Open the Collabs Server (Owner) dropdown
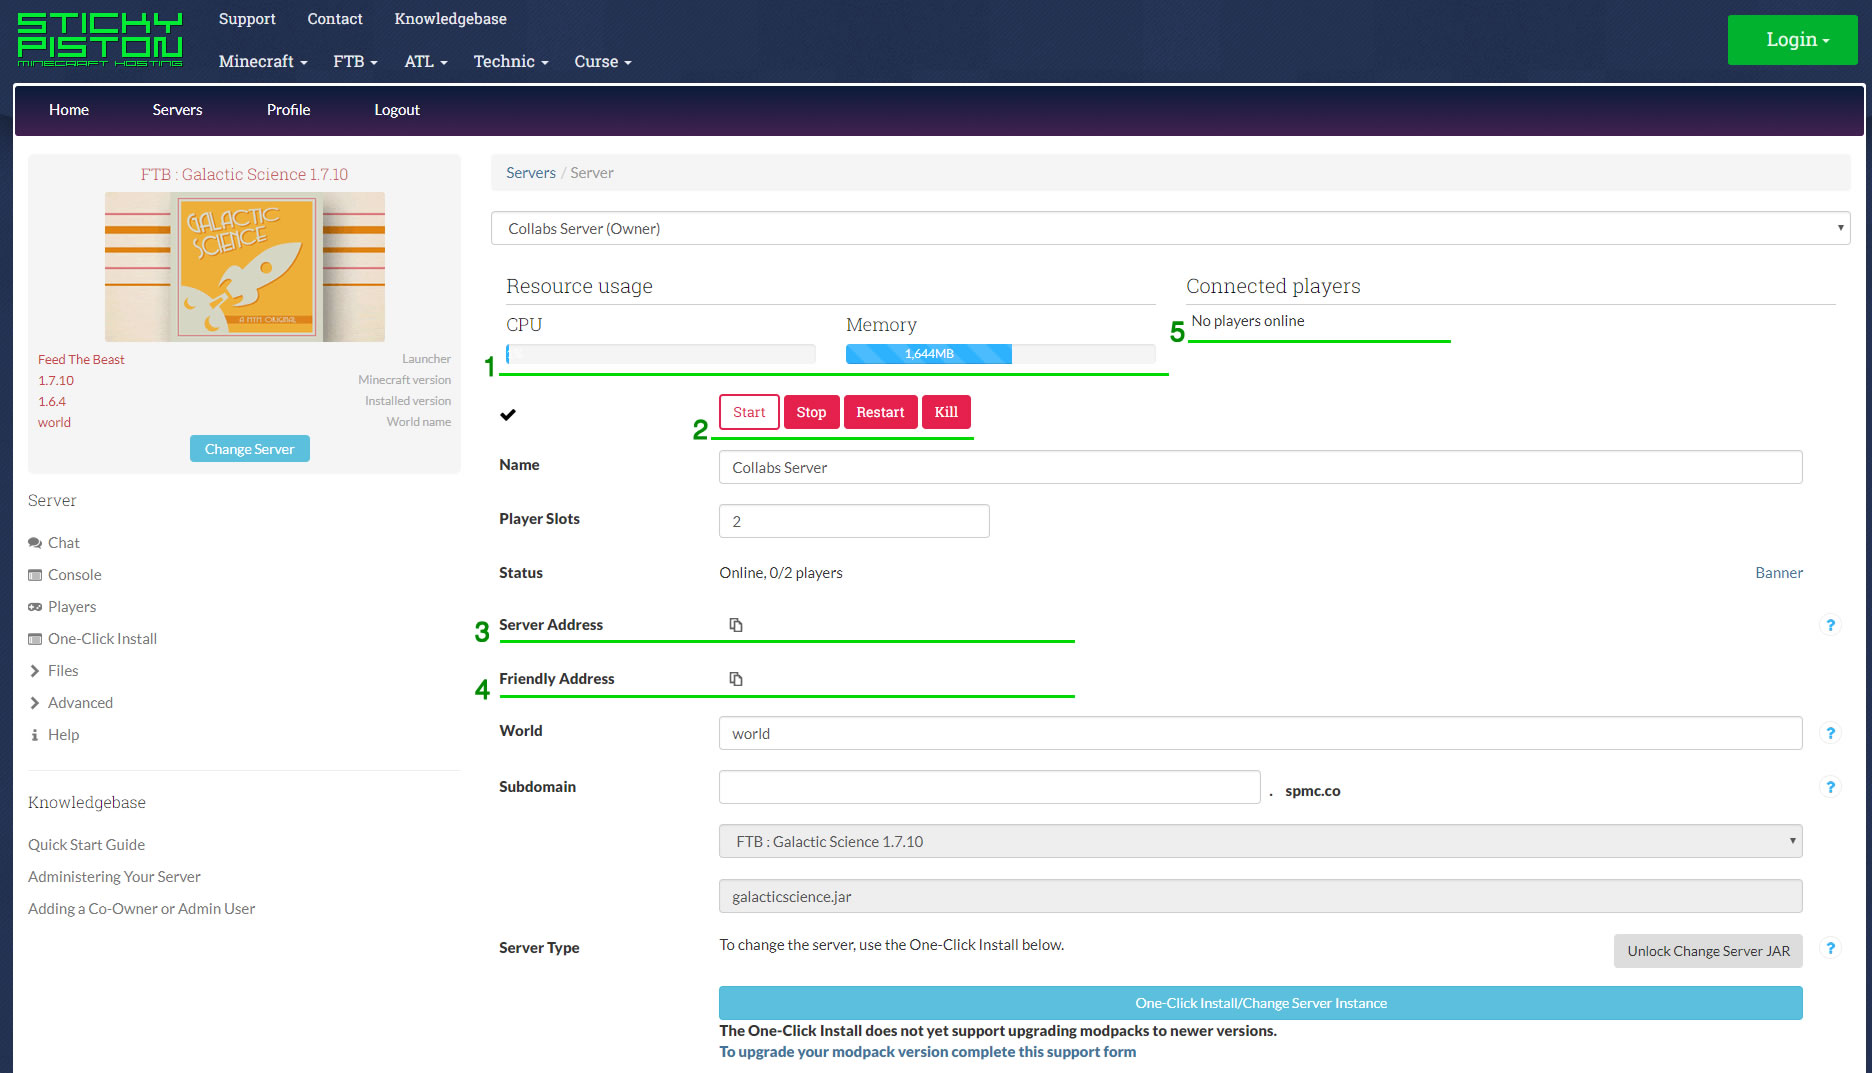Viewport: 1872px width, 1073px height. [x=1170, y=228]
